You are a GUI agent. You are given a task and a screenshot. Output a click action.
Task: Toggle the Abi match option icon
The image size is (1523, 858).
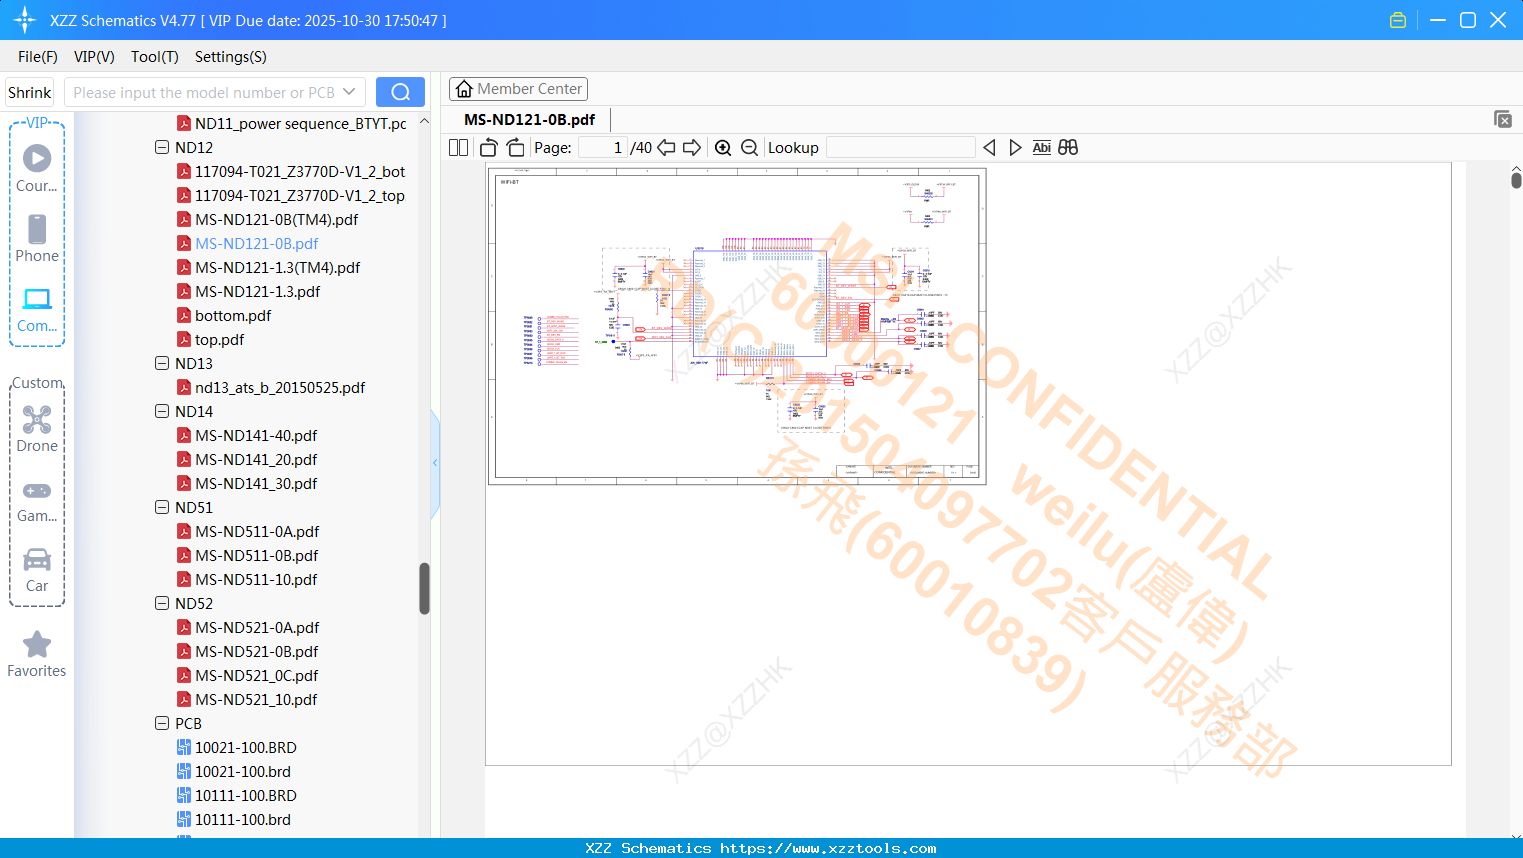tap(1041, 147)
